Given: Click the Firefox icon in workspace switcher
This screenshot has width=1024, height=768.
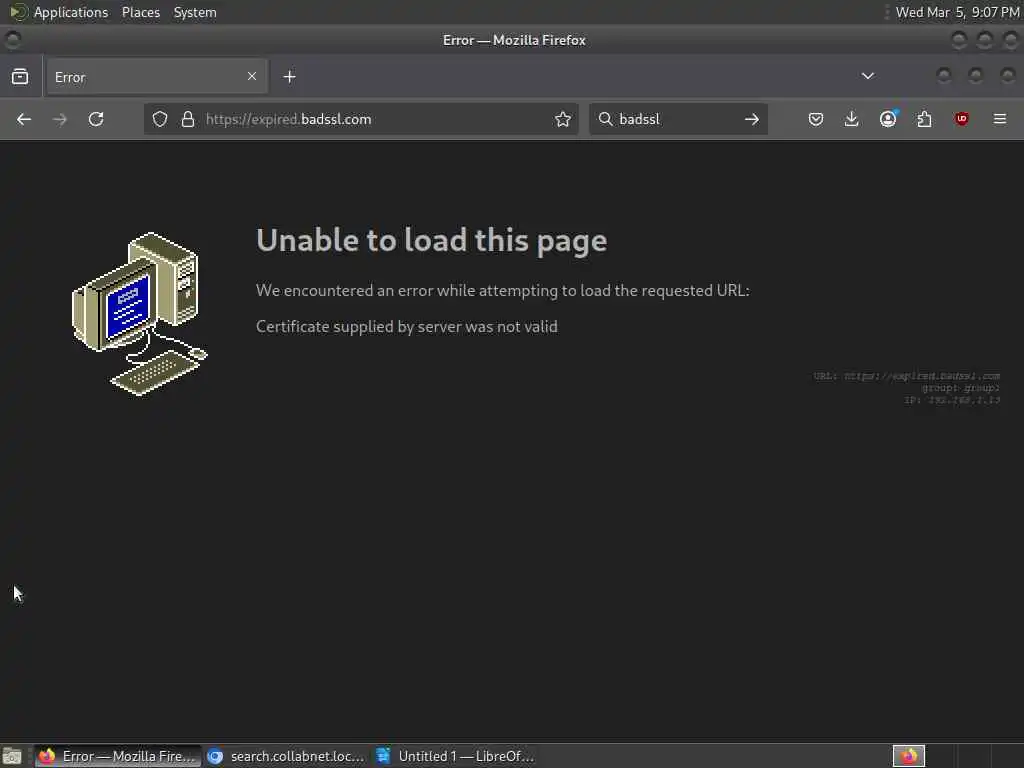Looking at the screenshot, I should (908, 756).
